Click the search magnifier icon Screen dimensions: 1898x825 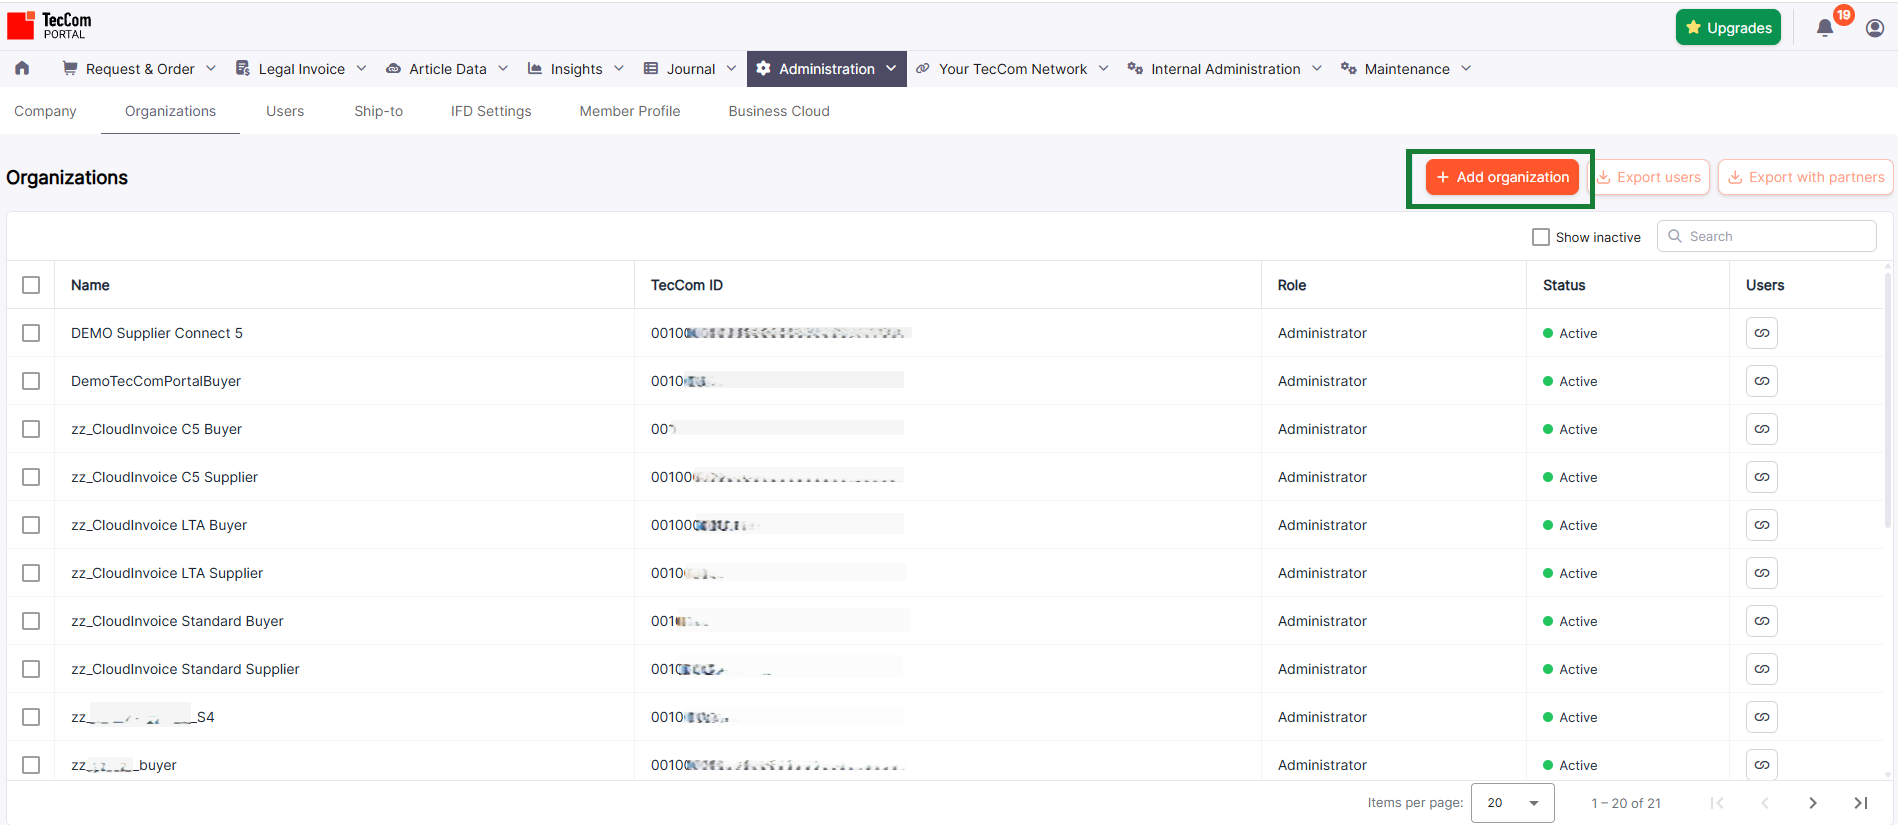(1675, 236)
